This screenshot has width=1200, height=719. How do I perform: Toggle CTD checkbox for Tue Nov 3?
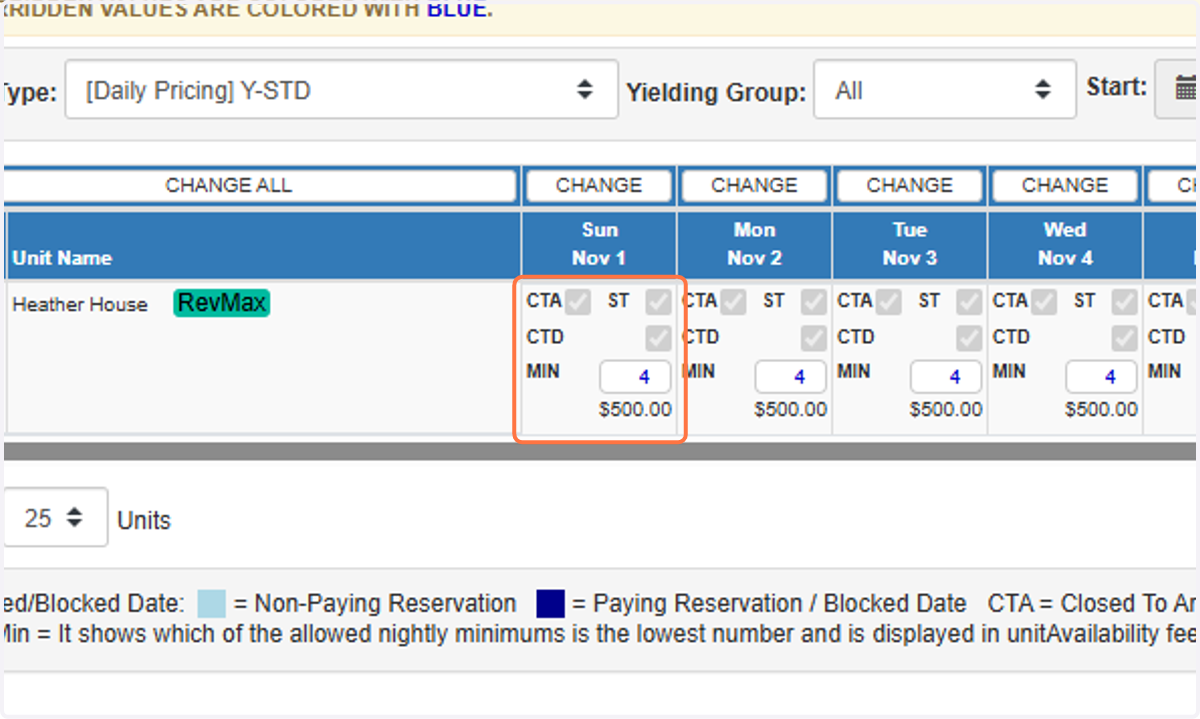[969, 337]
